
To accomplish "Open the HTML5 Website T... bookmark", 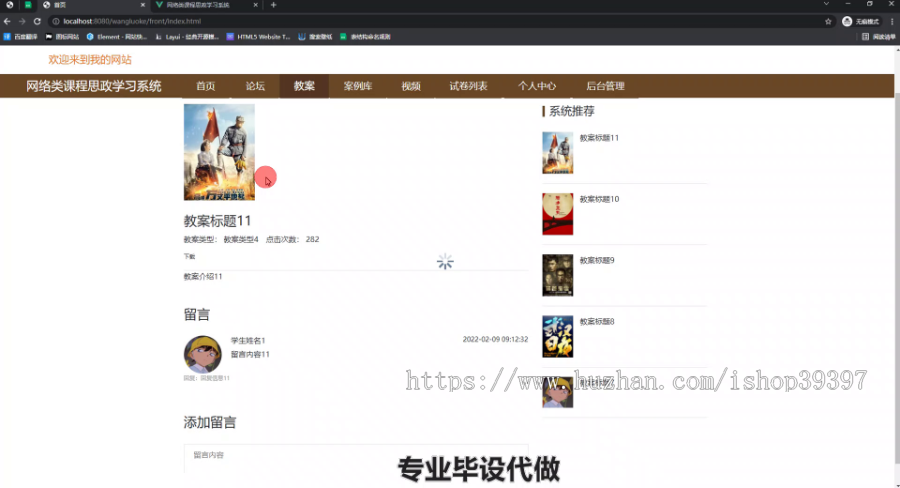I will tap(258, 37).
